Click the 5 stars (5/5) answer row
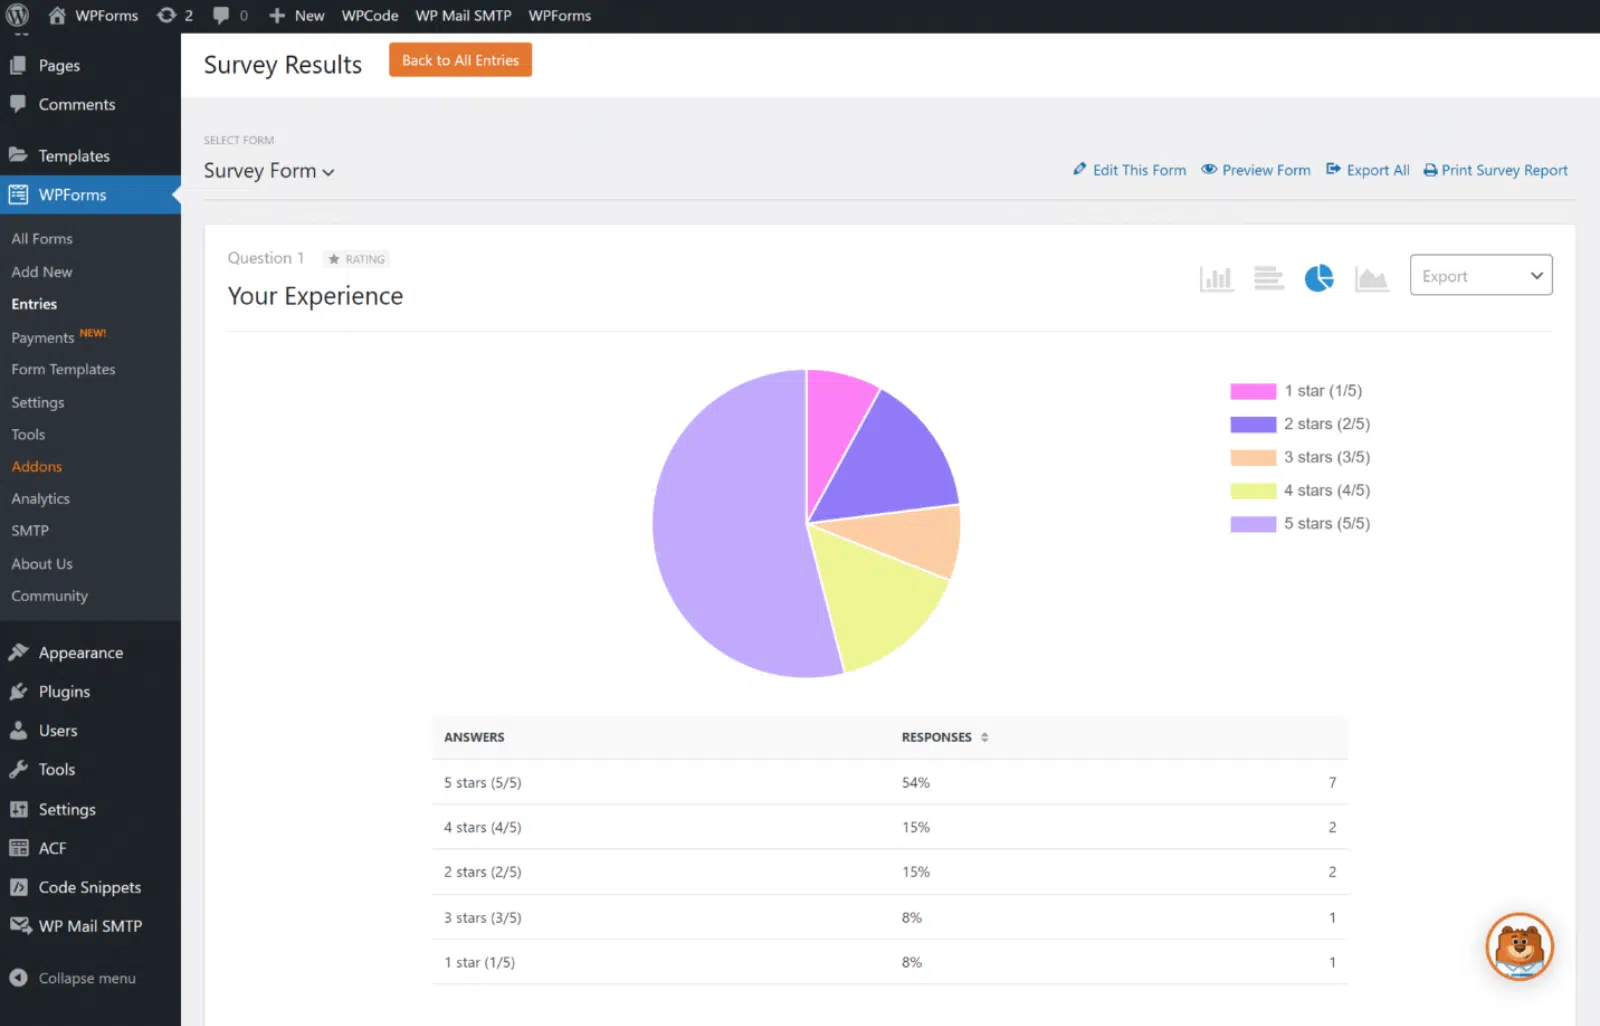 point(889,782)
